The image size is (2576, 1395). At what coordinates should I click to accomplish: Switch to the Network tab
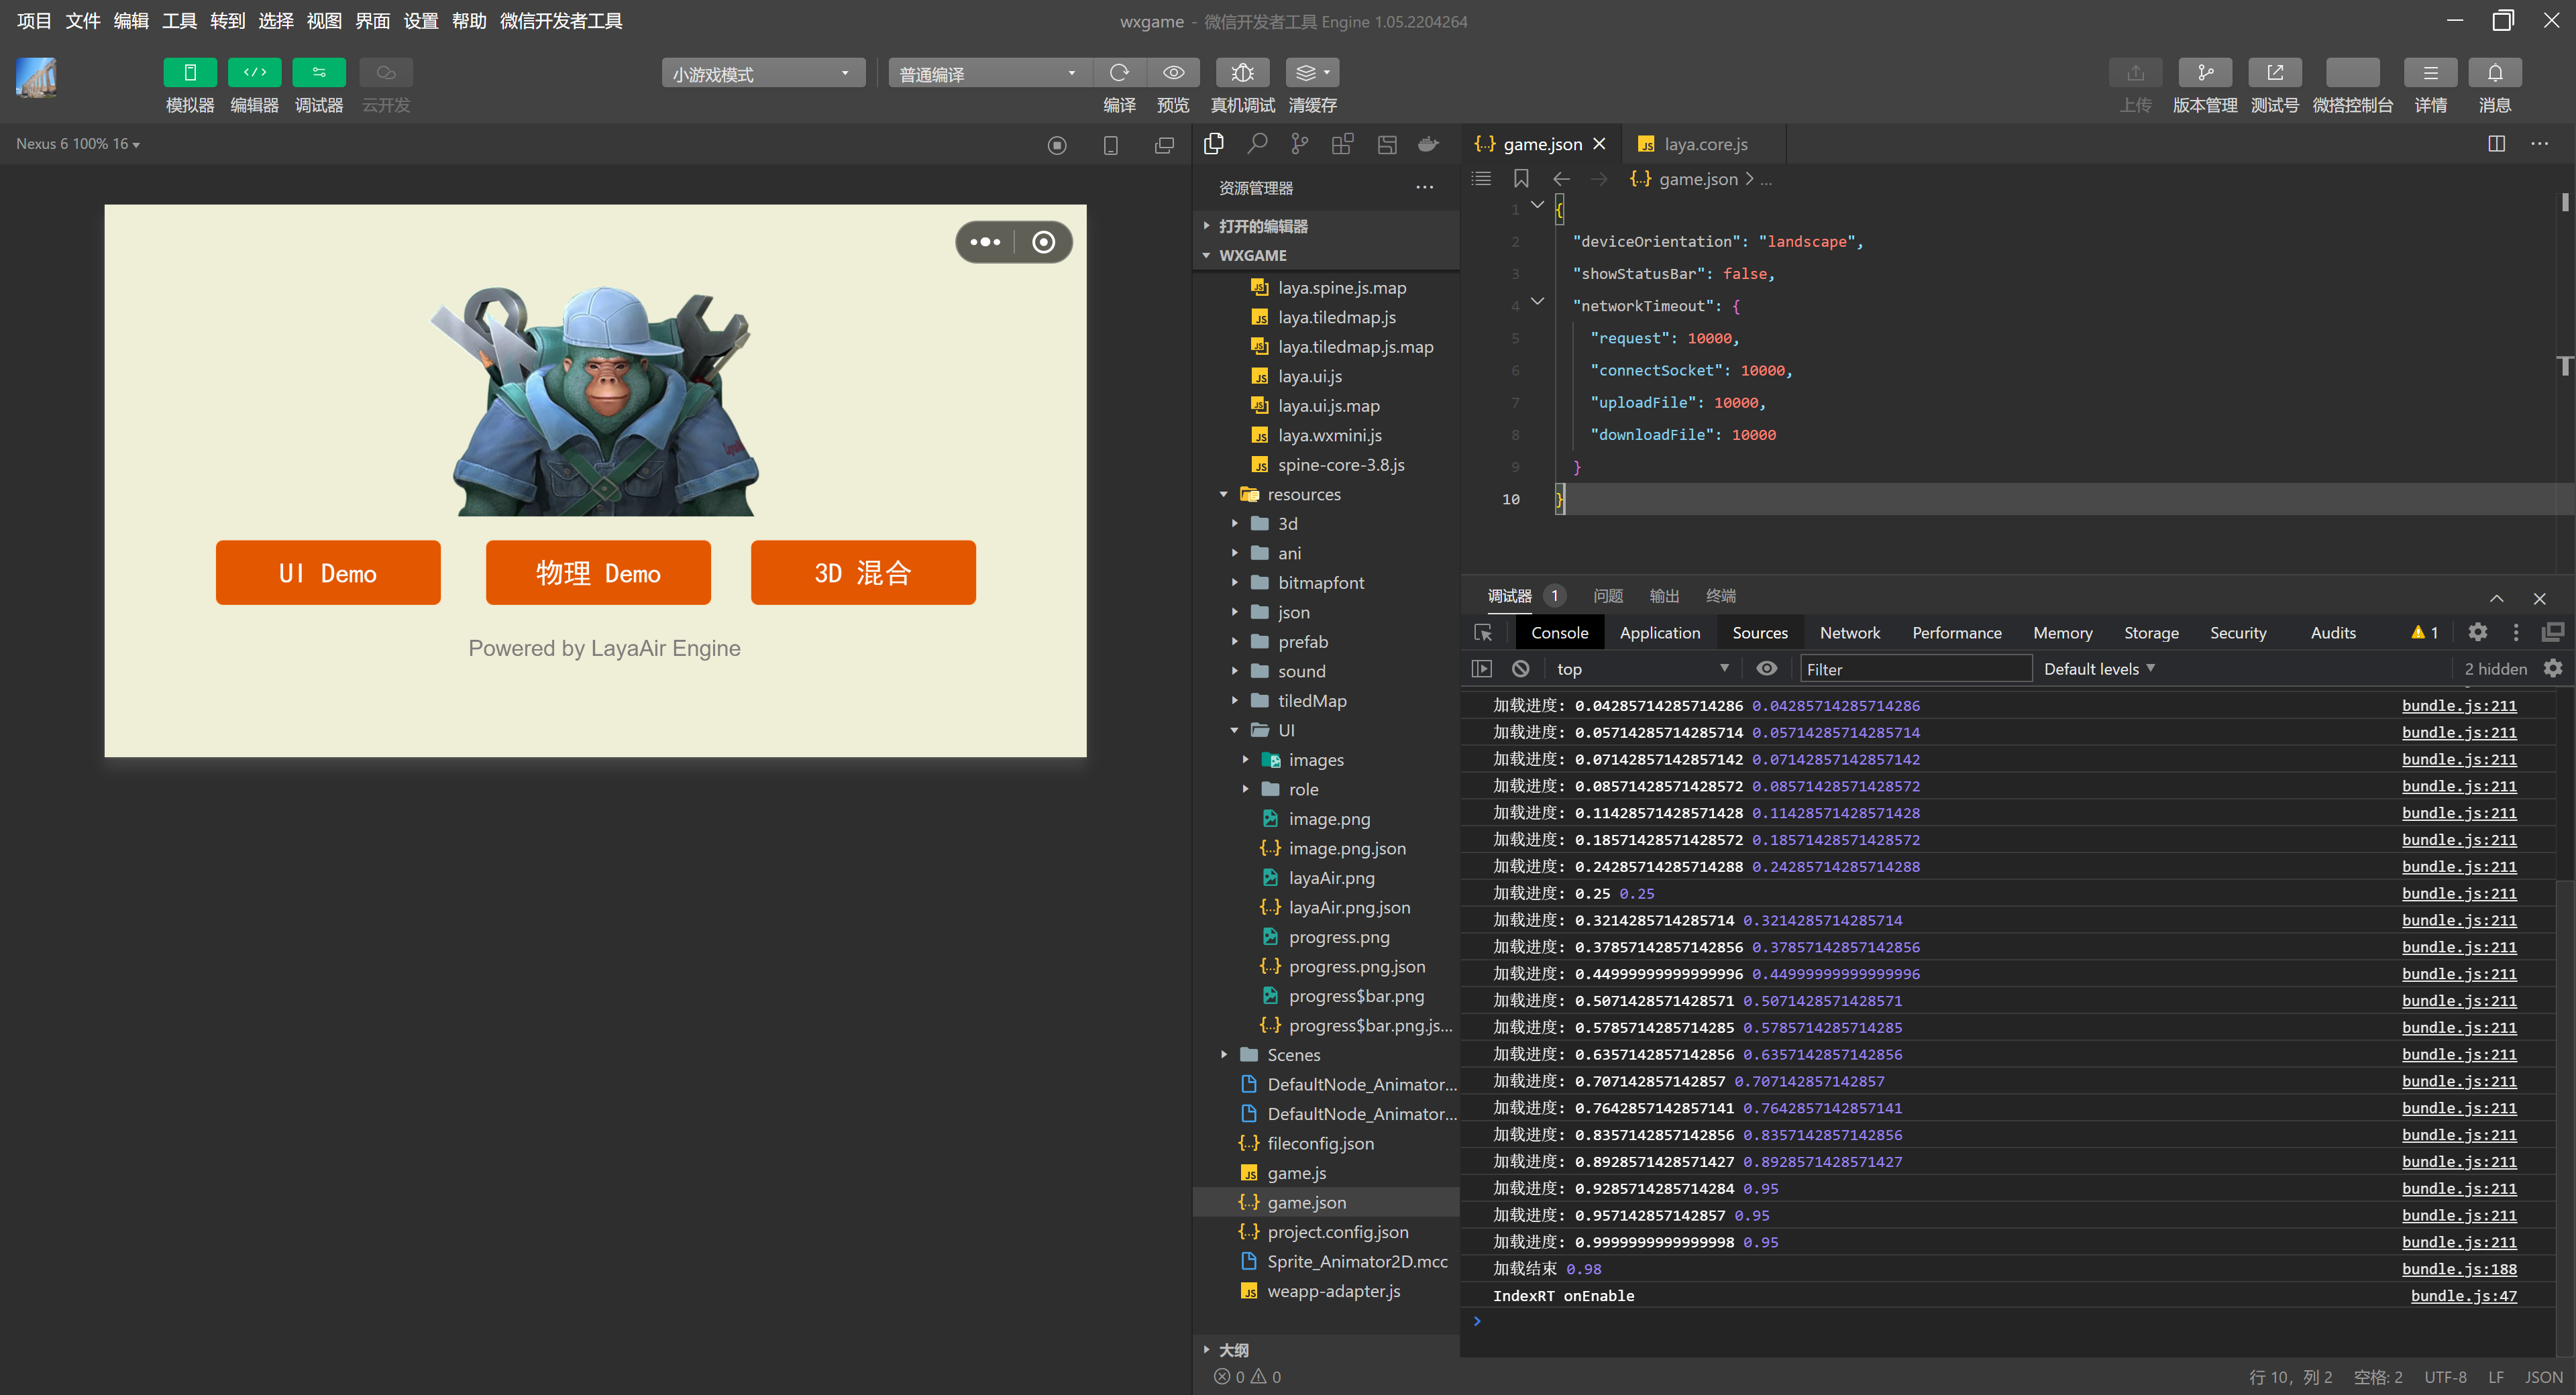(1849, 632)
